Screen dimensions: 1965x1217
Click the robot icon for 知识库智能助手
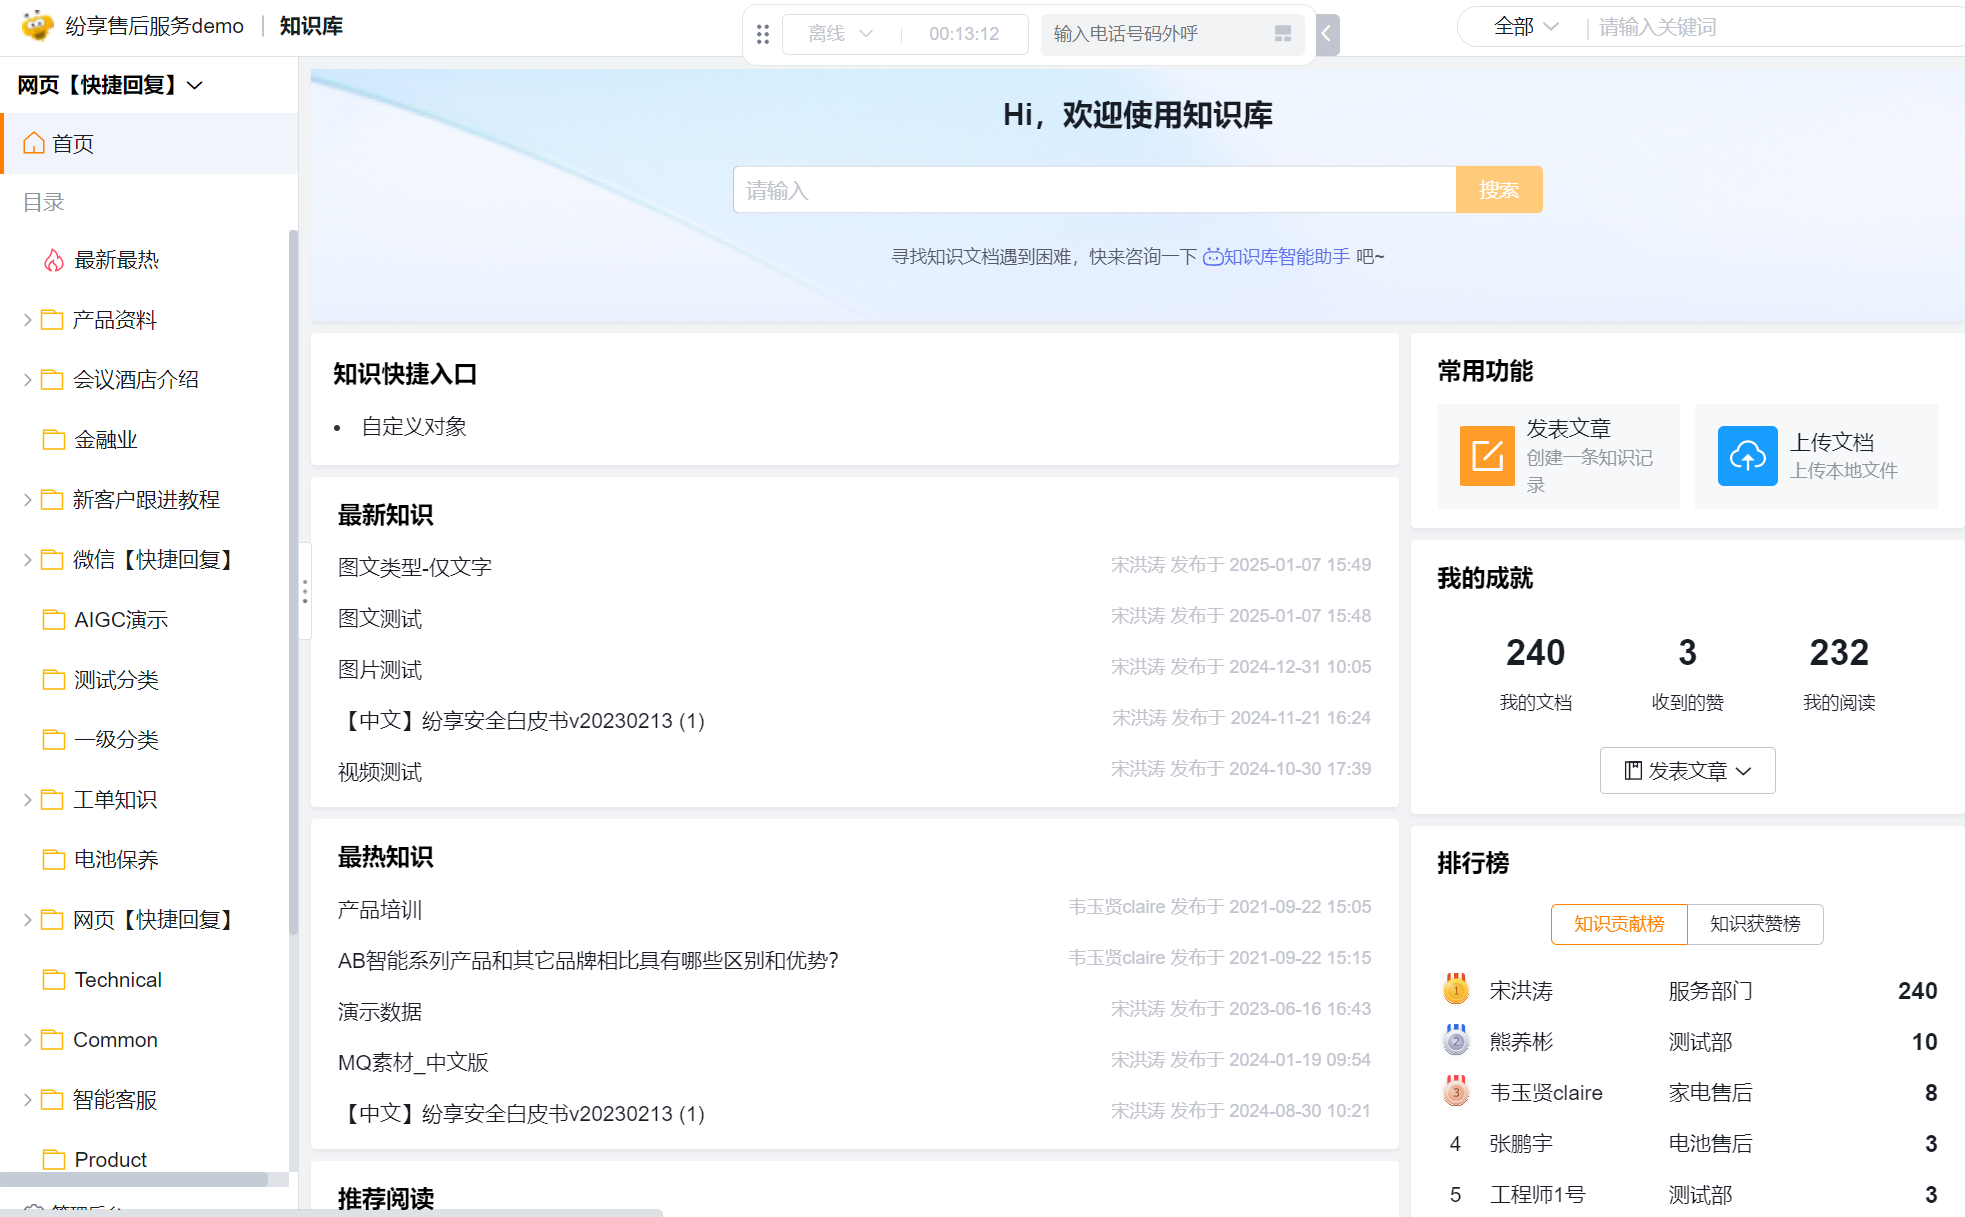click(x=1212, y=257)
